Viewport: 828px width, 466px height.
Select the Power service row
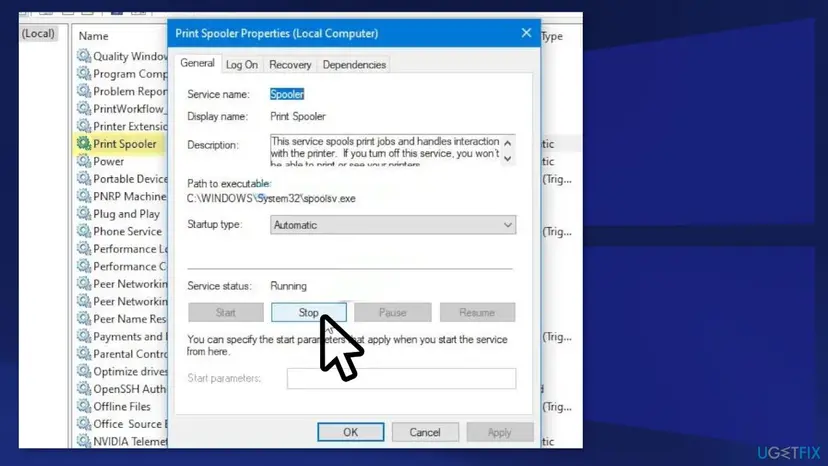coord(120,161)
